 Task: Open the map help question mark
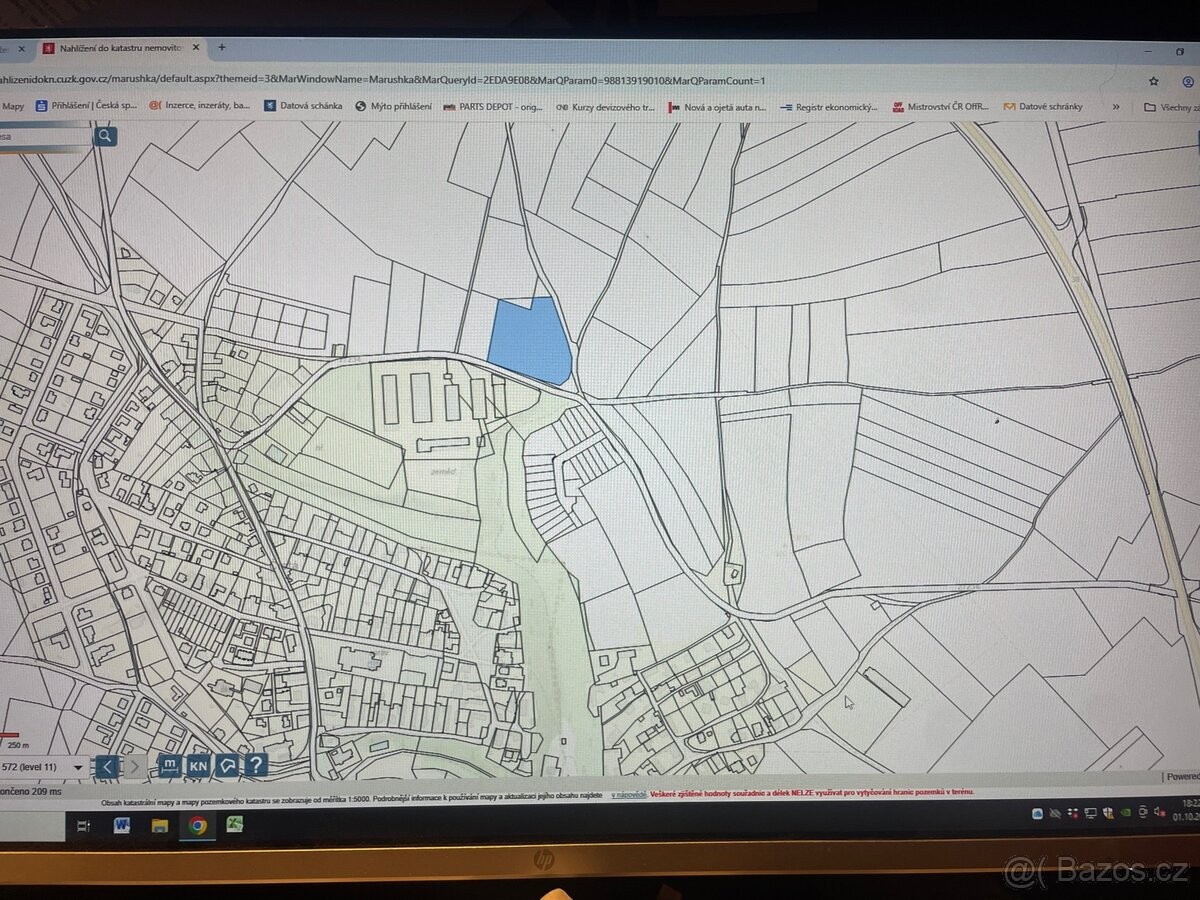pyautogui.click(x=257, y=765)
